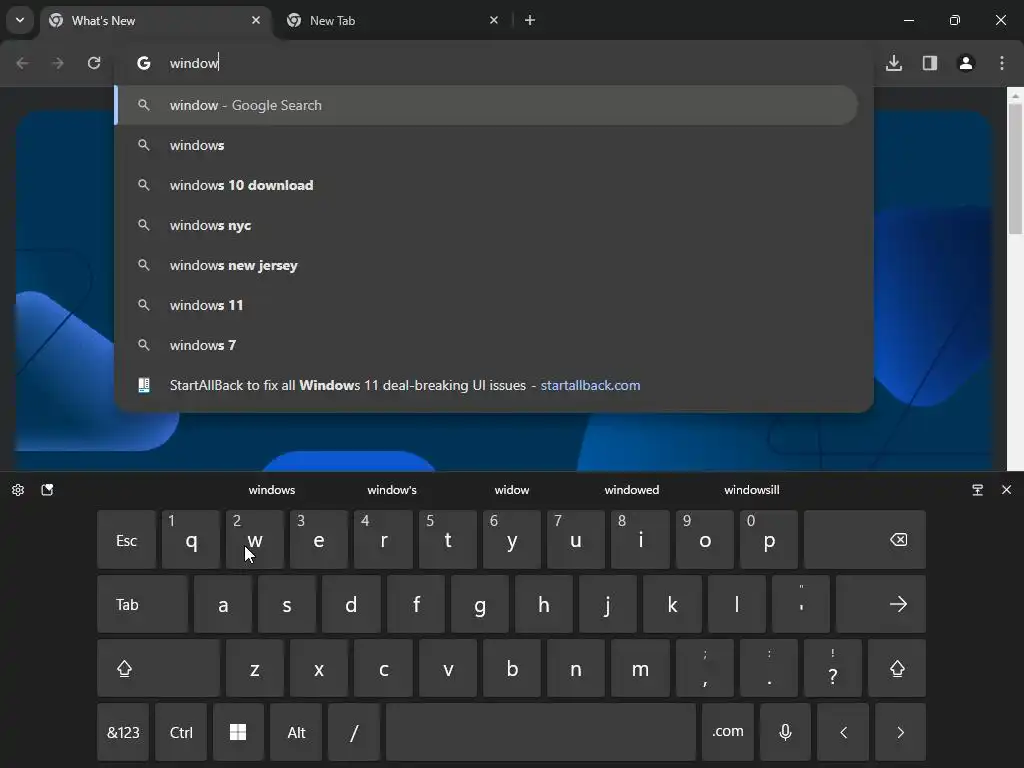
Task: Click the browser back arrow
Action: tap(22, 63)
